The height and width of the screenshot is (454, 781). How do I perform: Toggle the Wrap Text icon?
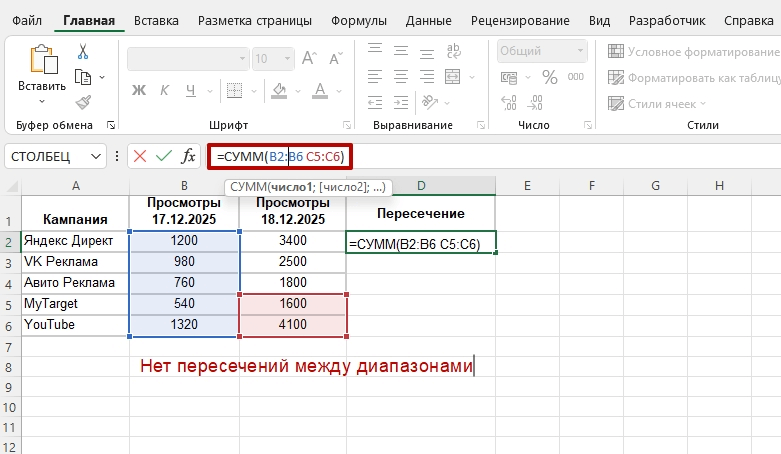[454, 50]
